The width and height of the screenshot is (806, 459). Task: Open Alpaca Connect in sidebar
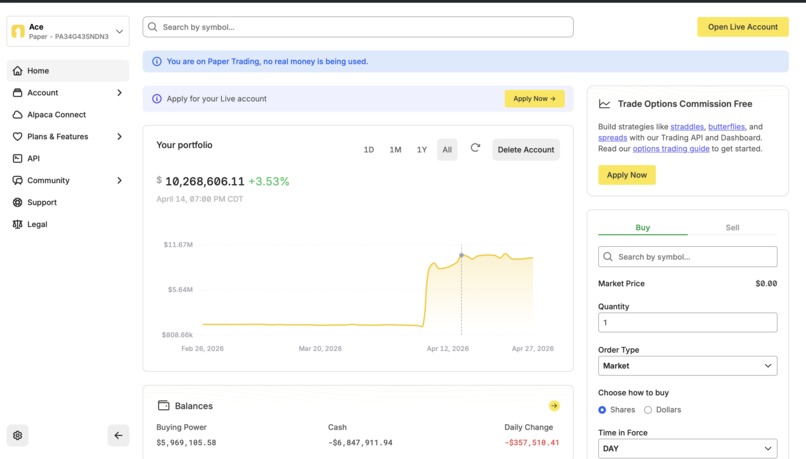coord(68,115)
